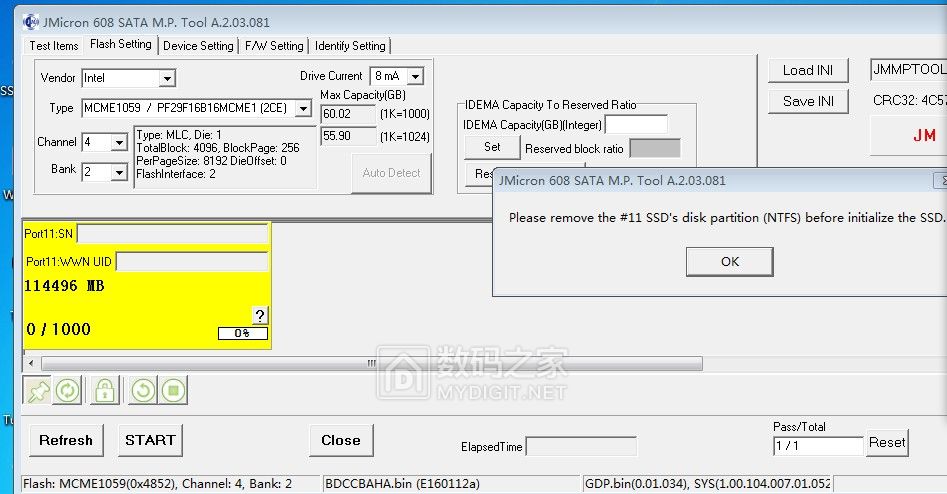Click the horizontal scrollbar thumb below port panel

coord(371,364)
